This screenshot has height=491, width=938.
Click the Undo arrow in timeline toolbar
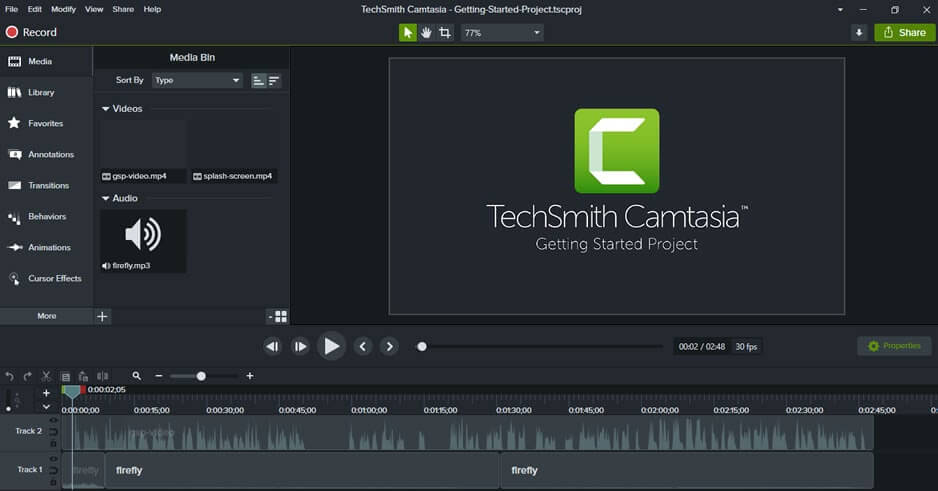(x=9, y=376)
